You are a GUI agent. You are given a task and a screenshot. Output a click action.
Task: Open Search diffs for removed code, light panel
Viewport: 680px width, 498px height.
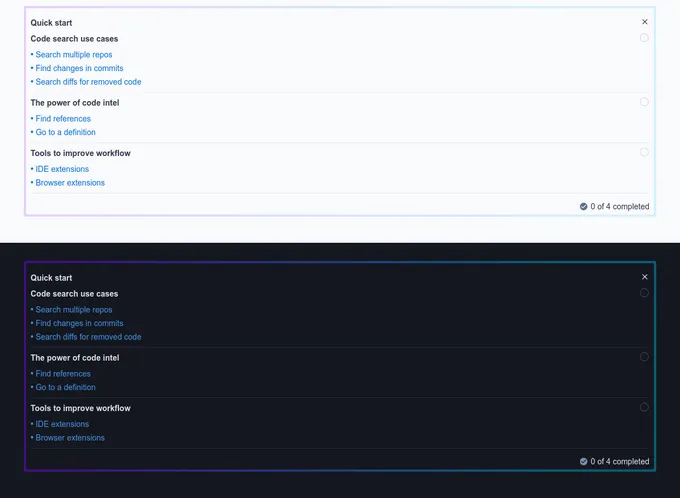coord(88,82)
